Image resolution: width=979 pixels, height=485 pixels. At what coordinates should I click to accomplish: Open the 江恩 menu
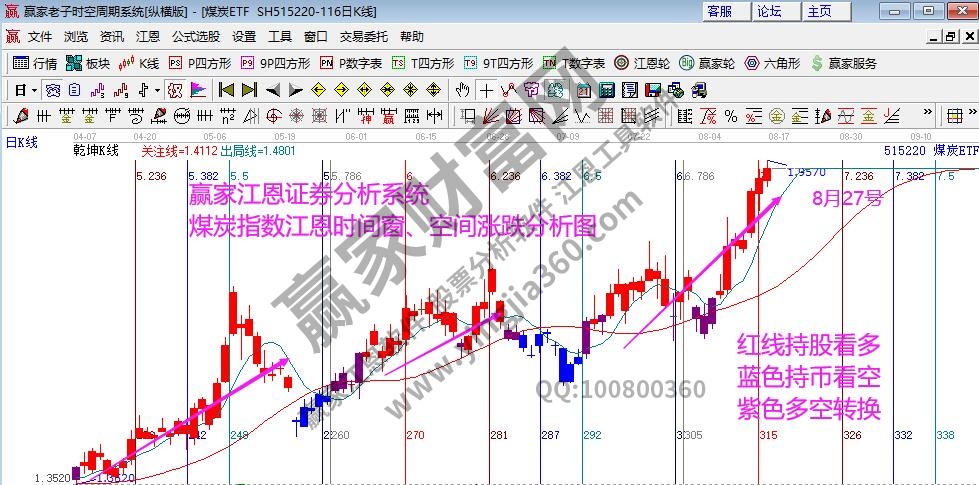coord(147,36)
